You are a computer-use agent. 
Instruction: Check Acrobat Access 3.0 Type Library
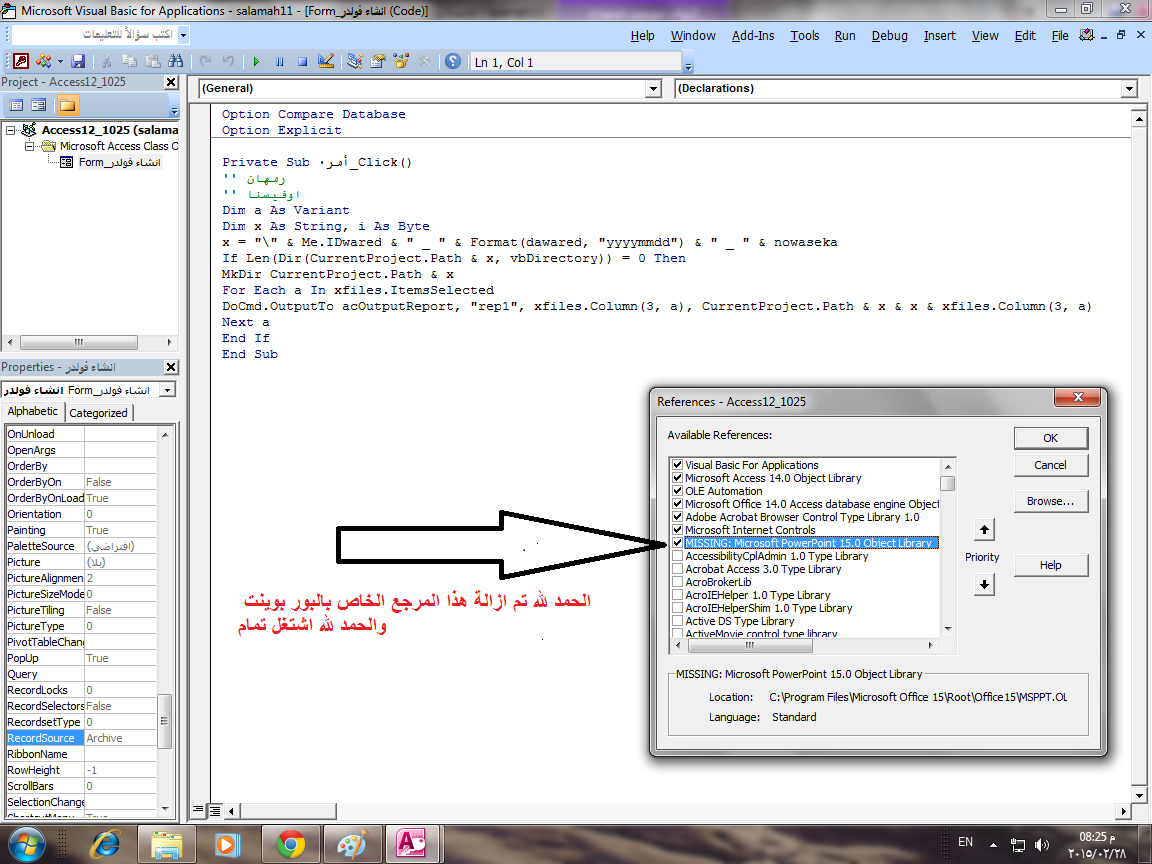pyautogui.click(x=677, y=569)
